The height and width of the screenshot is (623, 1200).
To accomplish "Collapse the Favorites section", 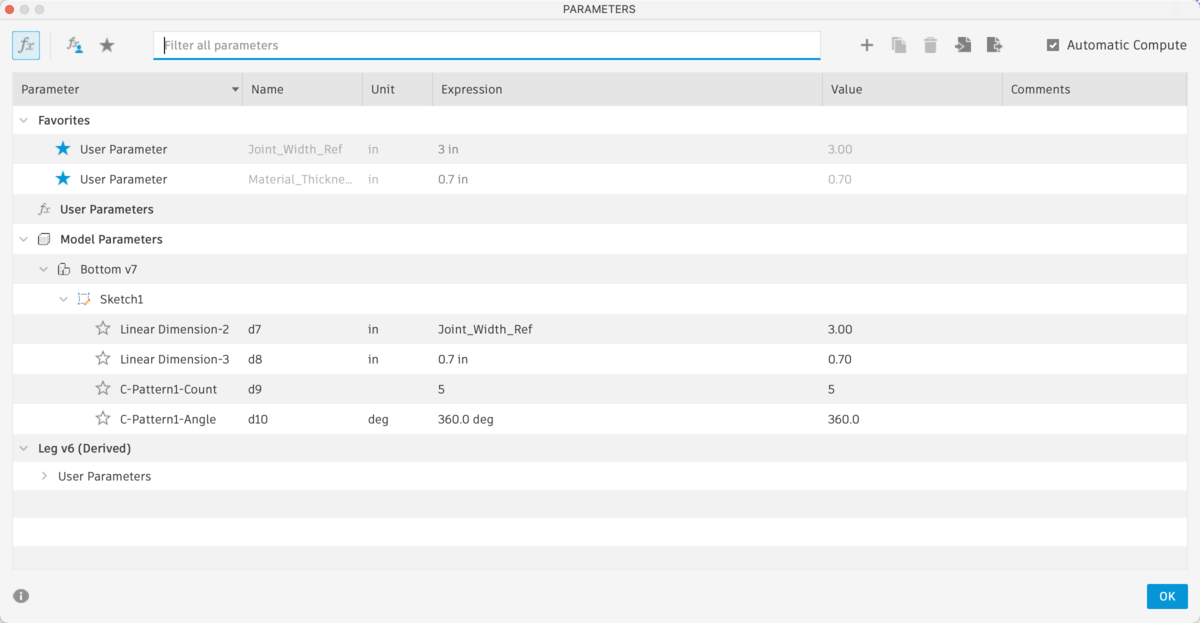I will pos(23,120).
